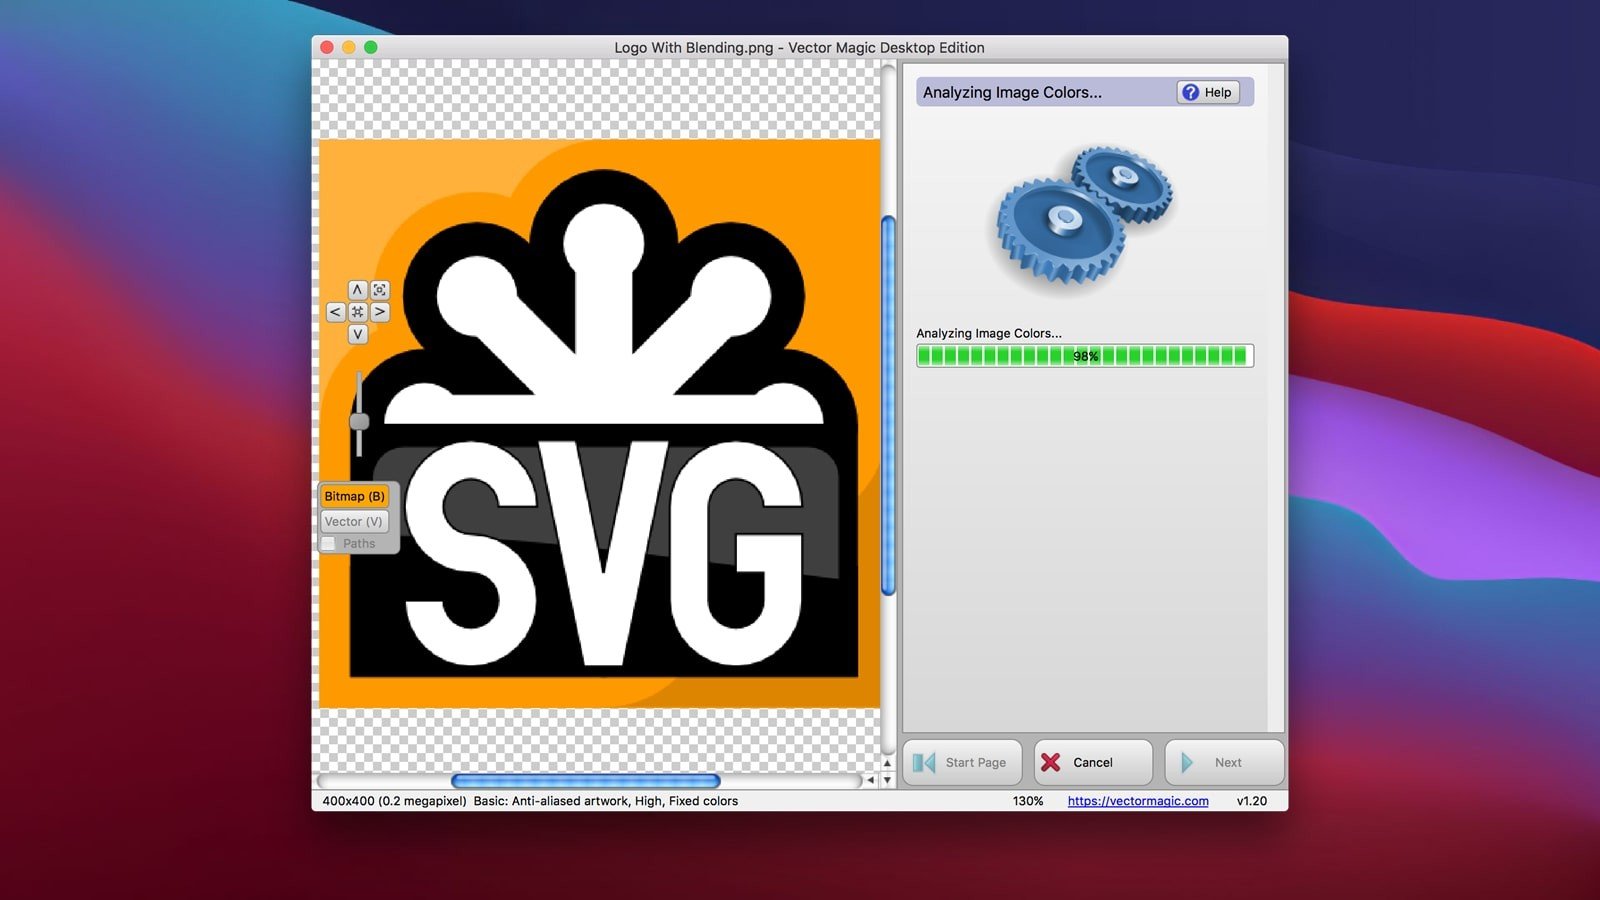Click the blue question mark Help icon
Viewport: 1600px width, 900px height.
pos(1190,92)
